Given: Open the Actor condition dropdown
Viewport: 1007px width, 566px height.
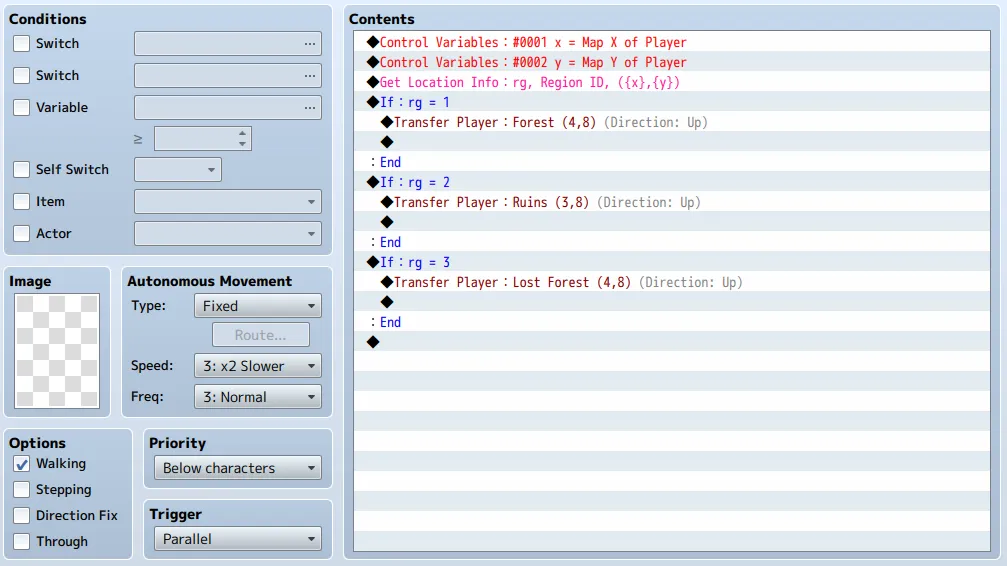Looking at the screenshot, I should (228, 234).
